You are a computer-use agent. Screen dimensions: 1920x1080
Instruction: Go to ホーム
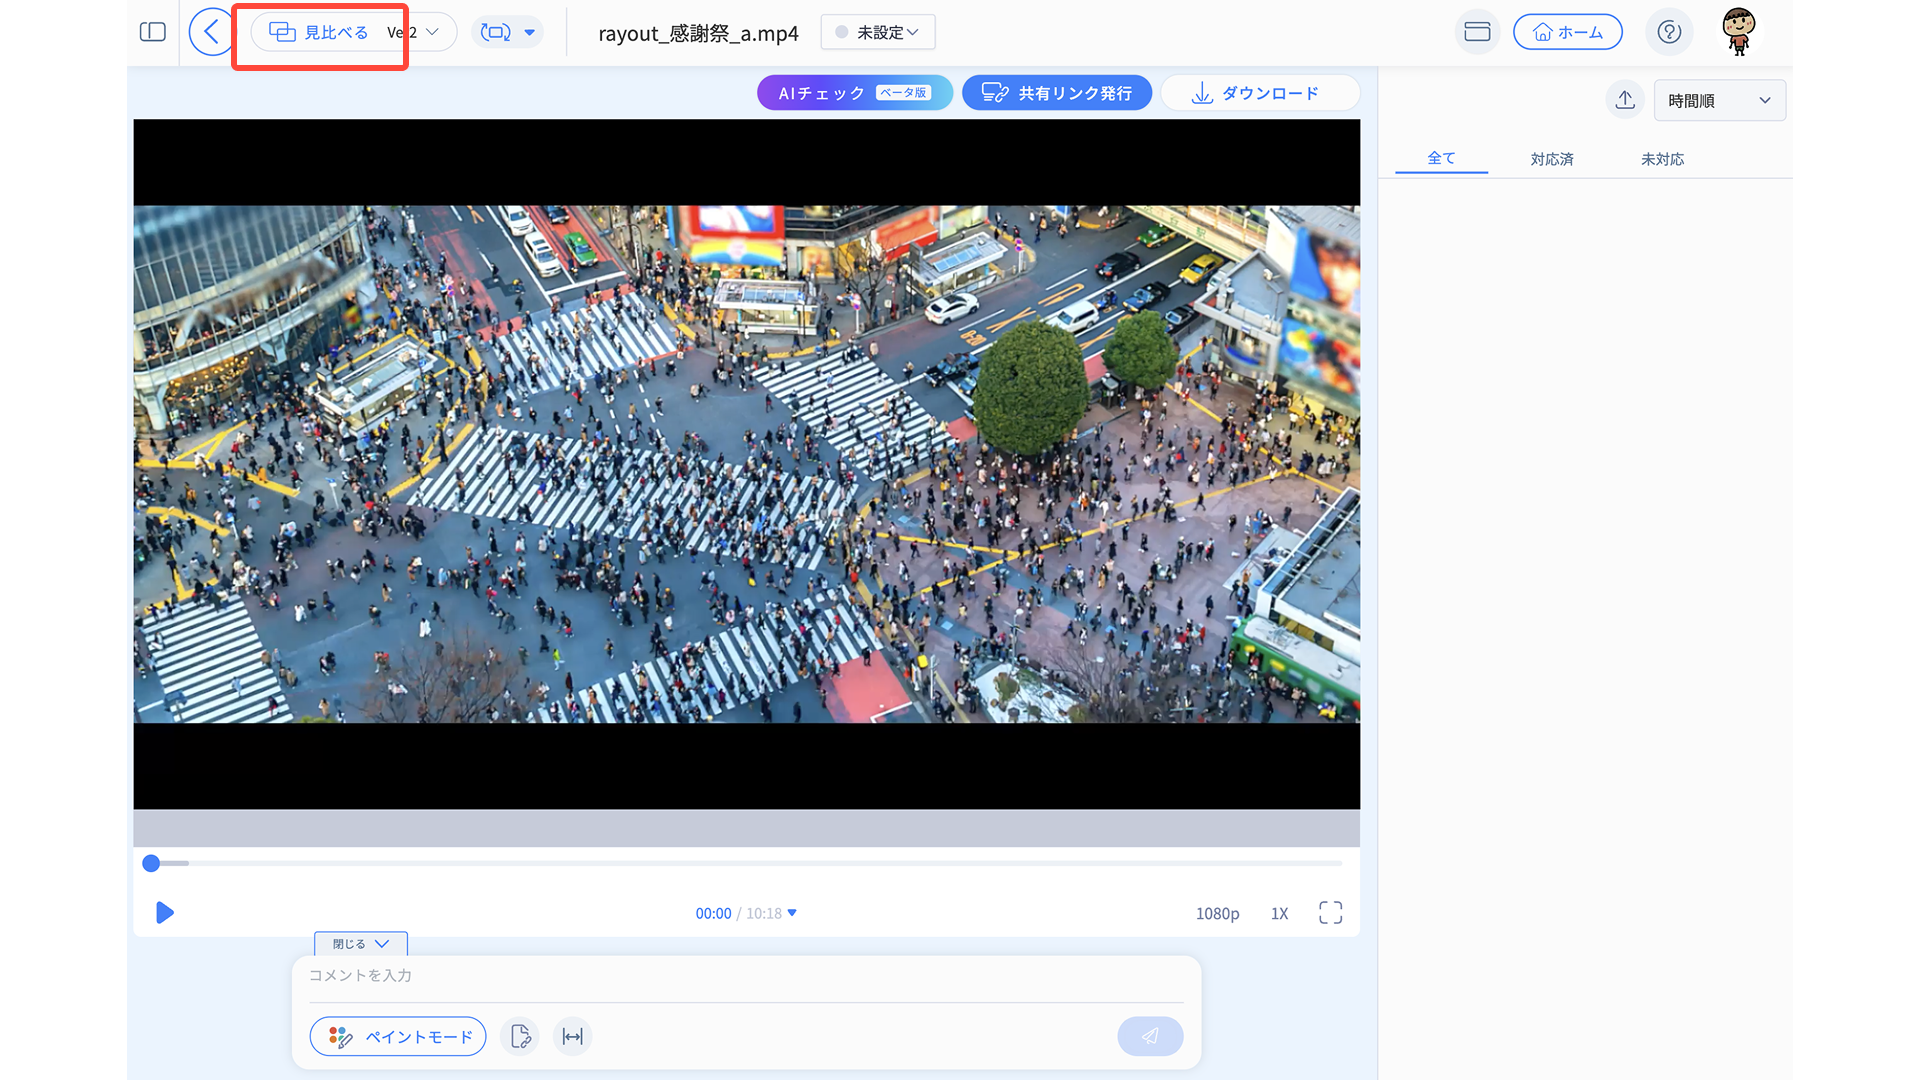click(1567, 32)
